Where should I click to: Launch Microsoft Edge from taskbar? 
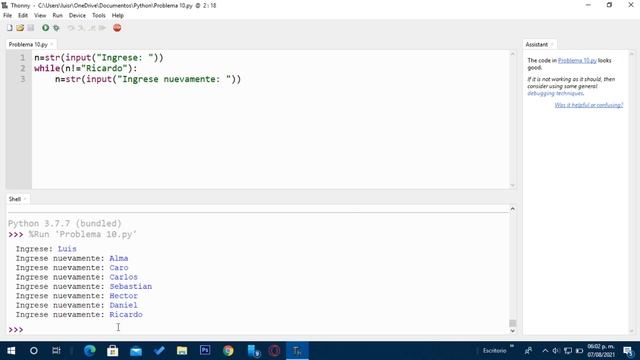[x=89, y=351]
